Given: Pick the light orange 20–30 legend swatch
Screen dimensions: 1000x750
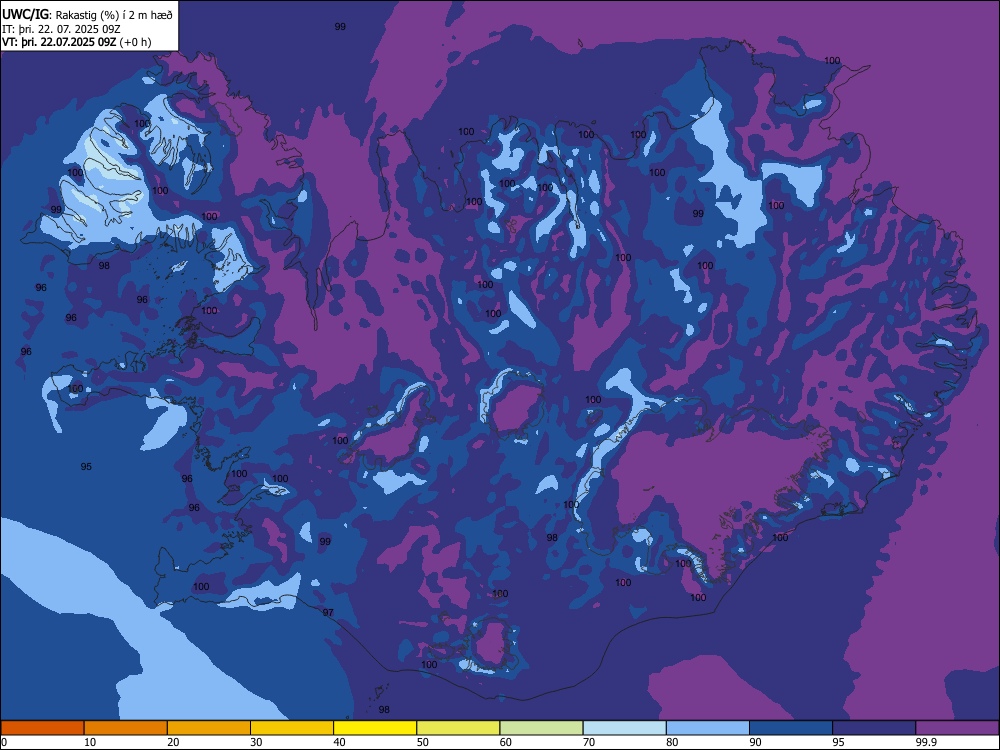Looking at the screenshot, I should tap(209, 728).
